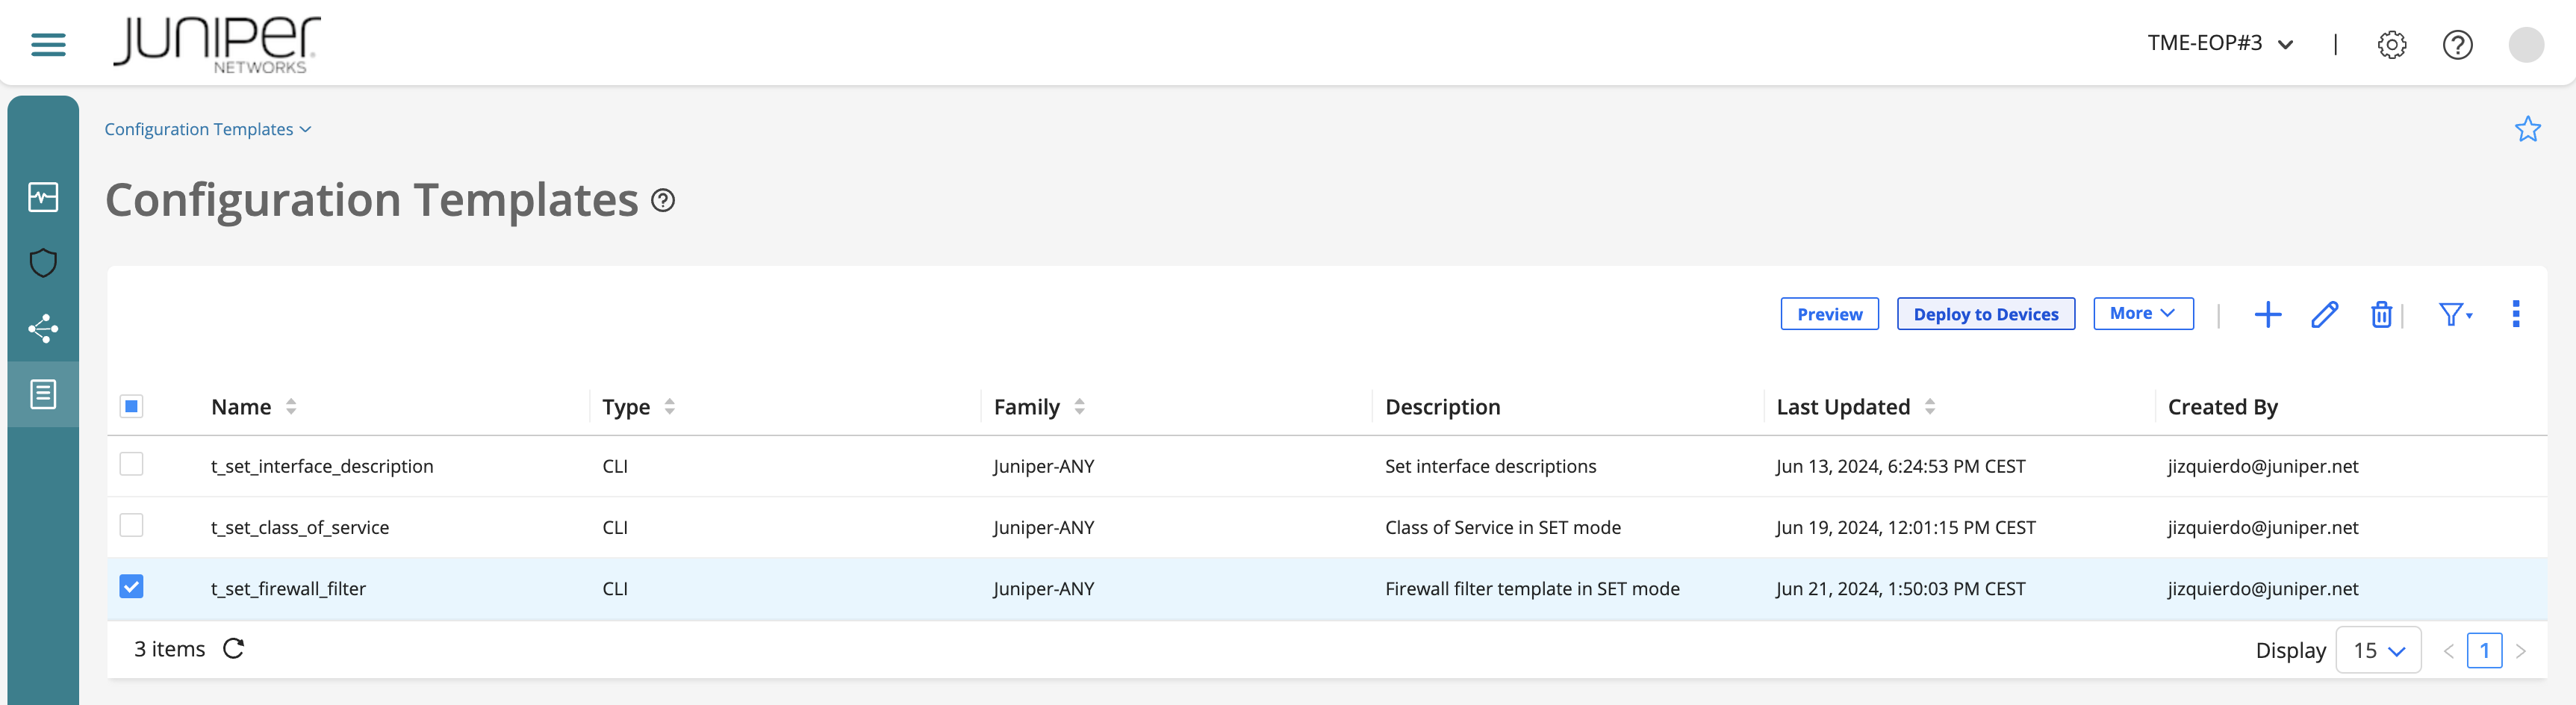Select the Monitoring icon in the sidebar
Image resolution: width=2576 pixels, height=705 pixels.
coord(43,197)
